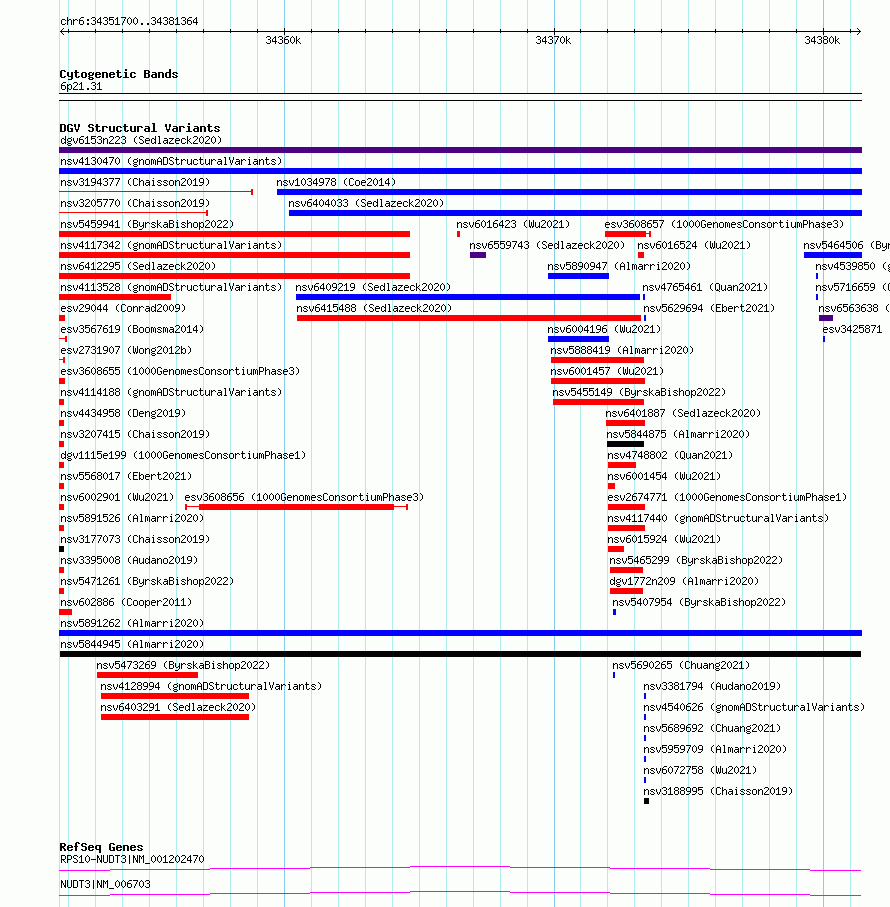Click dgv1772n209 (Almarri2020) label

(x=684, y=581)
